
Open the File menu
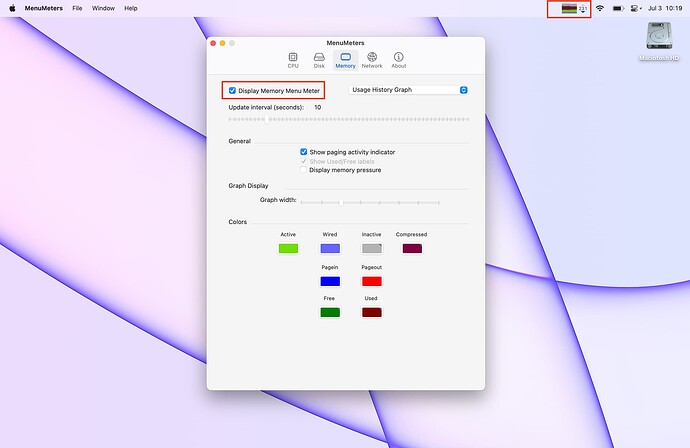pyautogui.click(x=77, y=8)
